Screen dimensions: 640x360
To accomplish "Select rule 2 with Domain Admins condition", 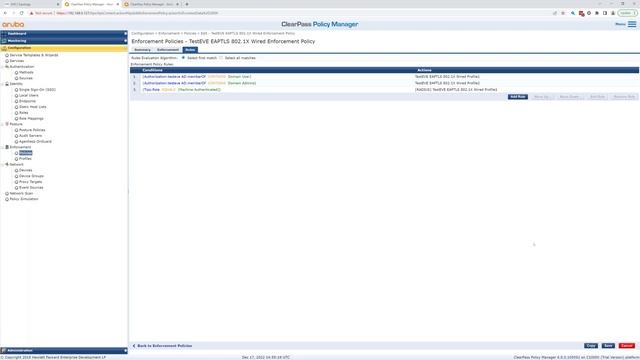I will pos(384,83).
